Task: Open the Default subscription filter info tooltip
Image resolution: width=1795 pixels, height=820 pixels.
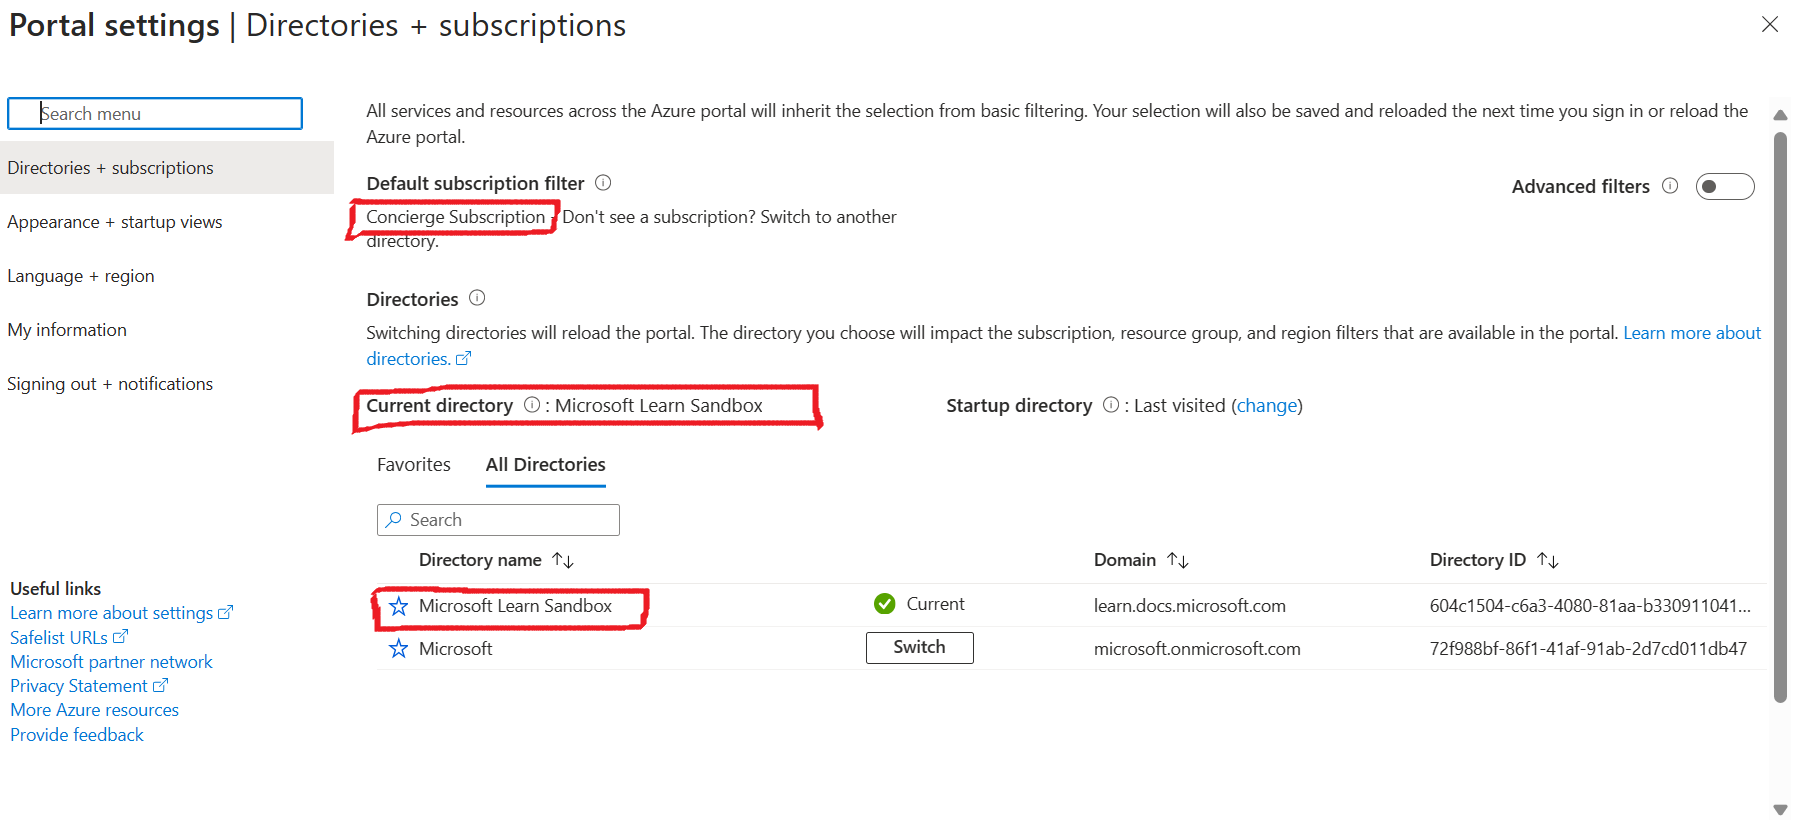Action: point(603,183)
